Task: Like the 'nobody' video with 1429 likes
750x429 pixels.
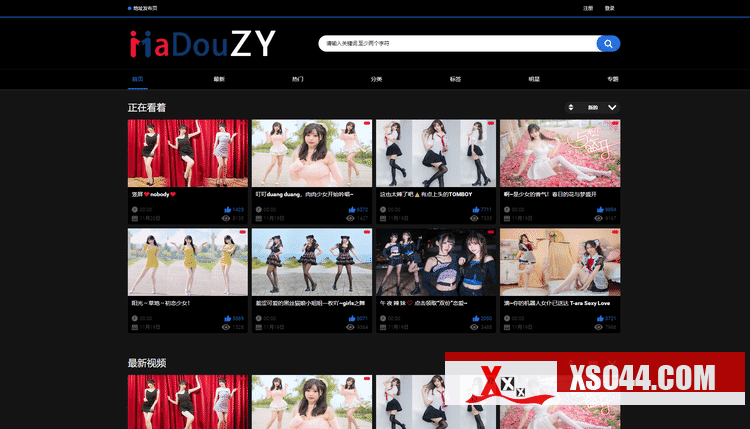Action: pyautogui.click(x=226, y=210)
